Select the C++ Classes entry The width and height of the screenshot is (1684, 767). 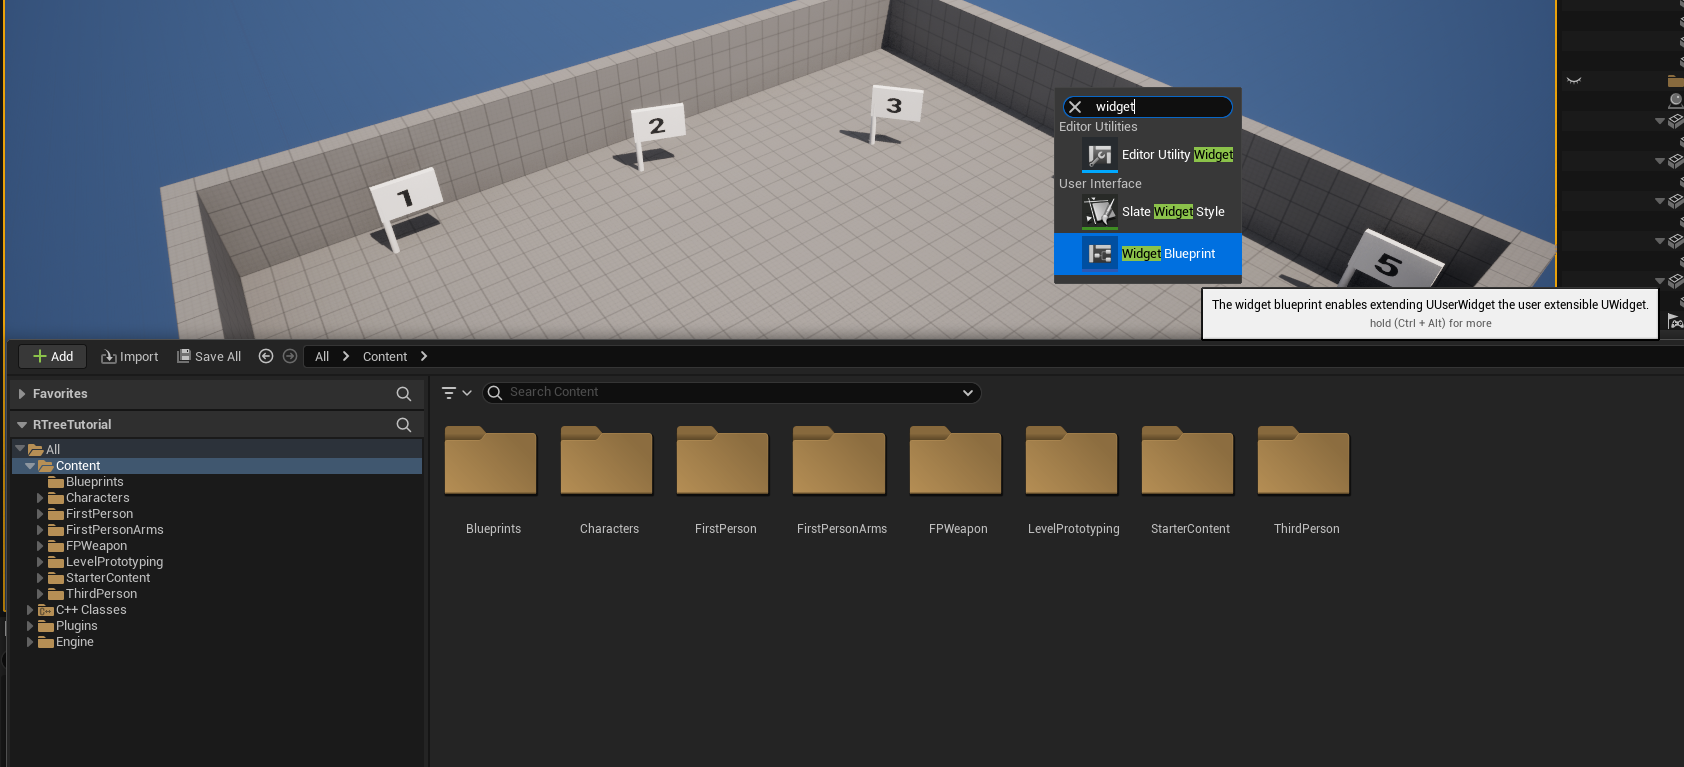[x=91, y=610]
